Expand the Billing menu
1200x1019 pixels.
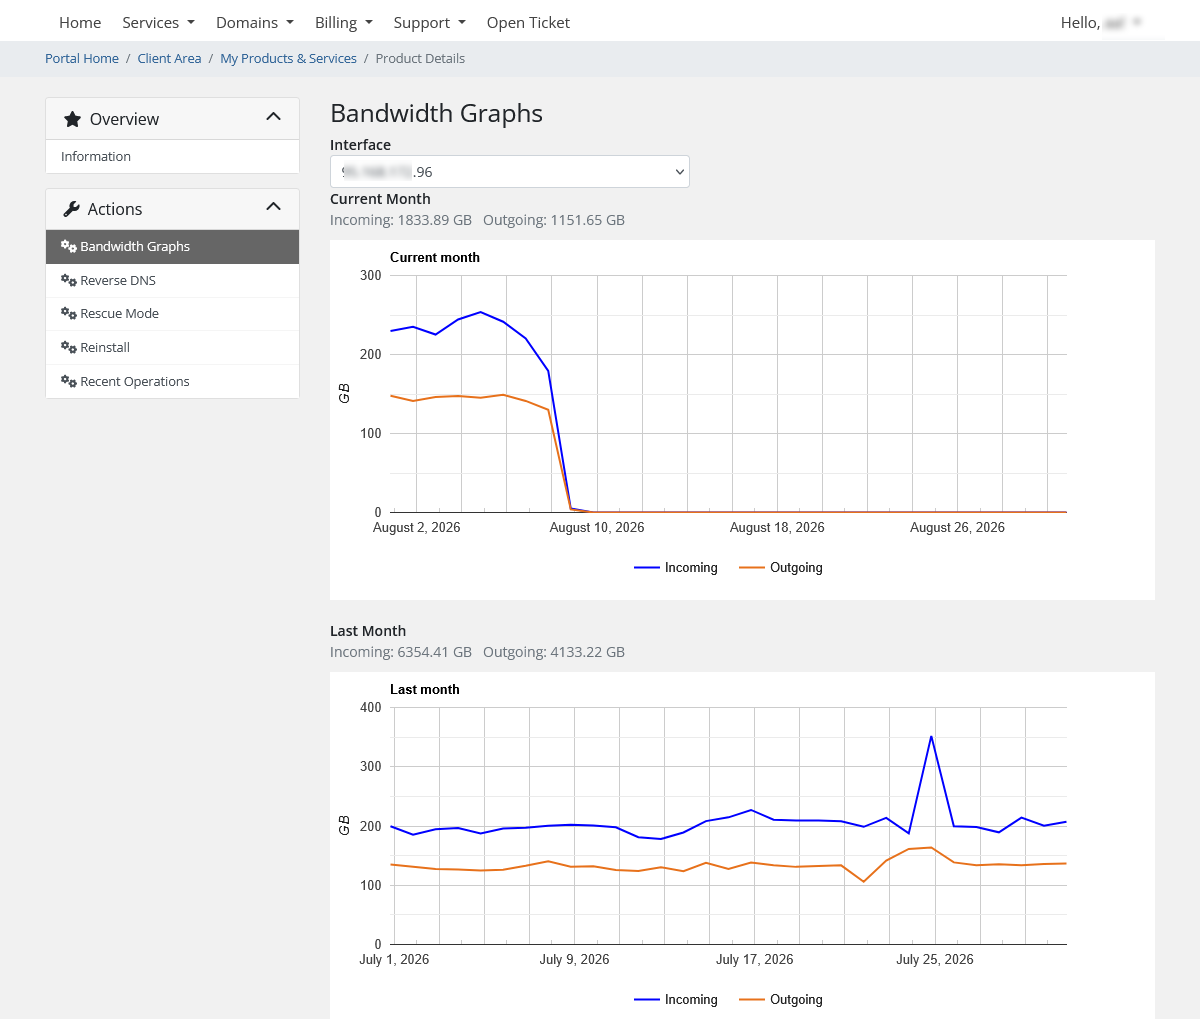(x=344, y=22)
